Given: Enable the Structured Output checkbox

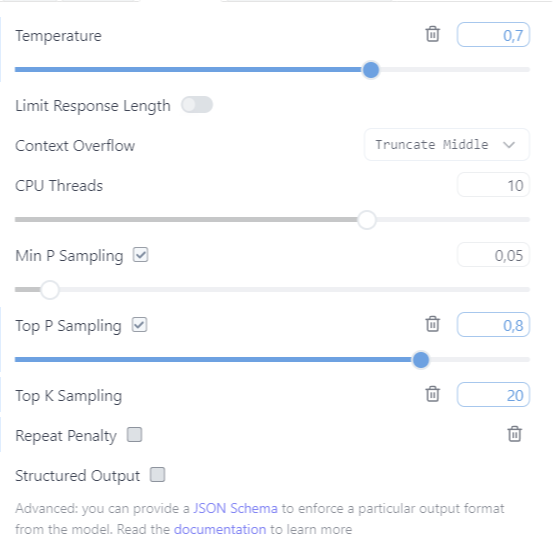Looking at the screenshot, I should (157, 474).
